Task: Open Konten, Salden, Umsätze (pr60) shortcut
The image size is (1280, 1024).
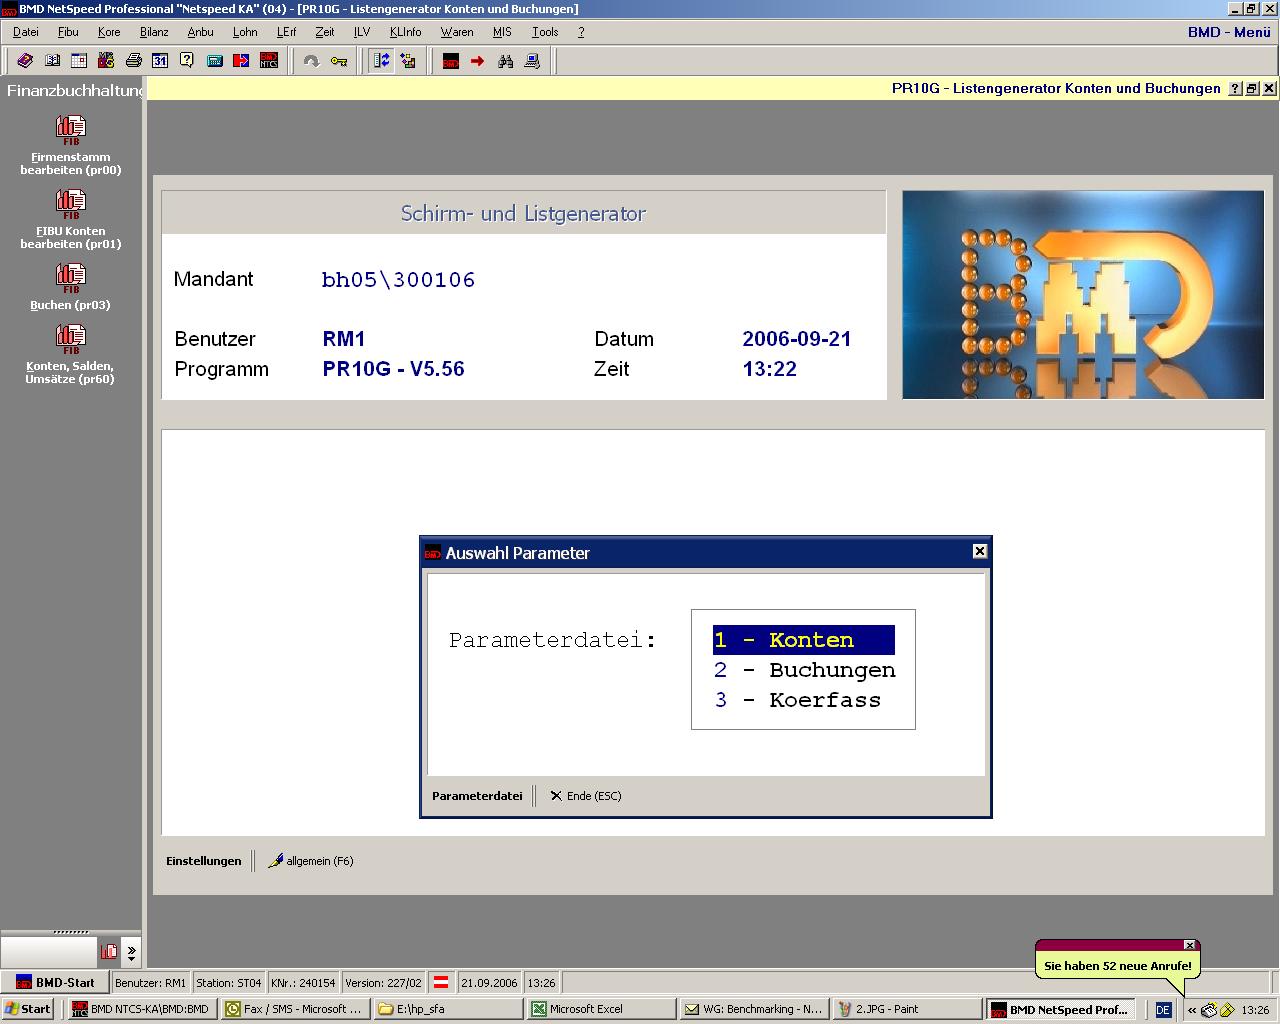Action: [x=71, y=361]
